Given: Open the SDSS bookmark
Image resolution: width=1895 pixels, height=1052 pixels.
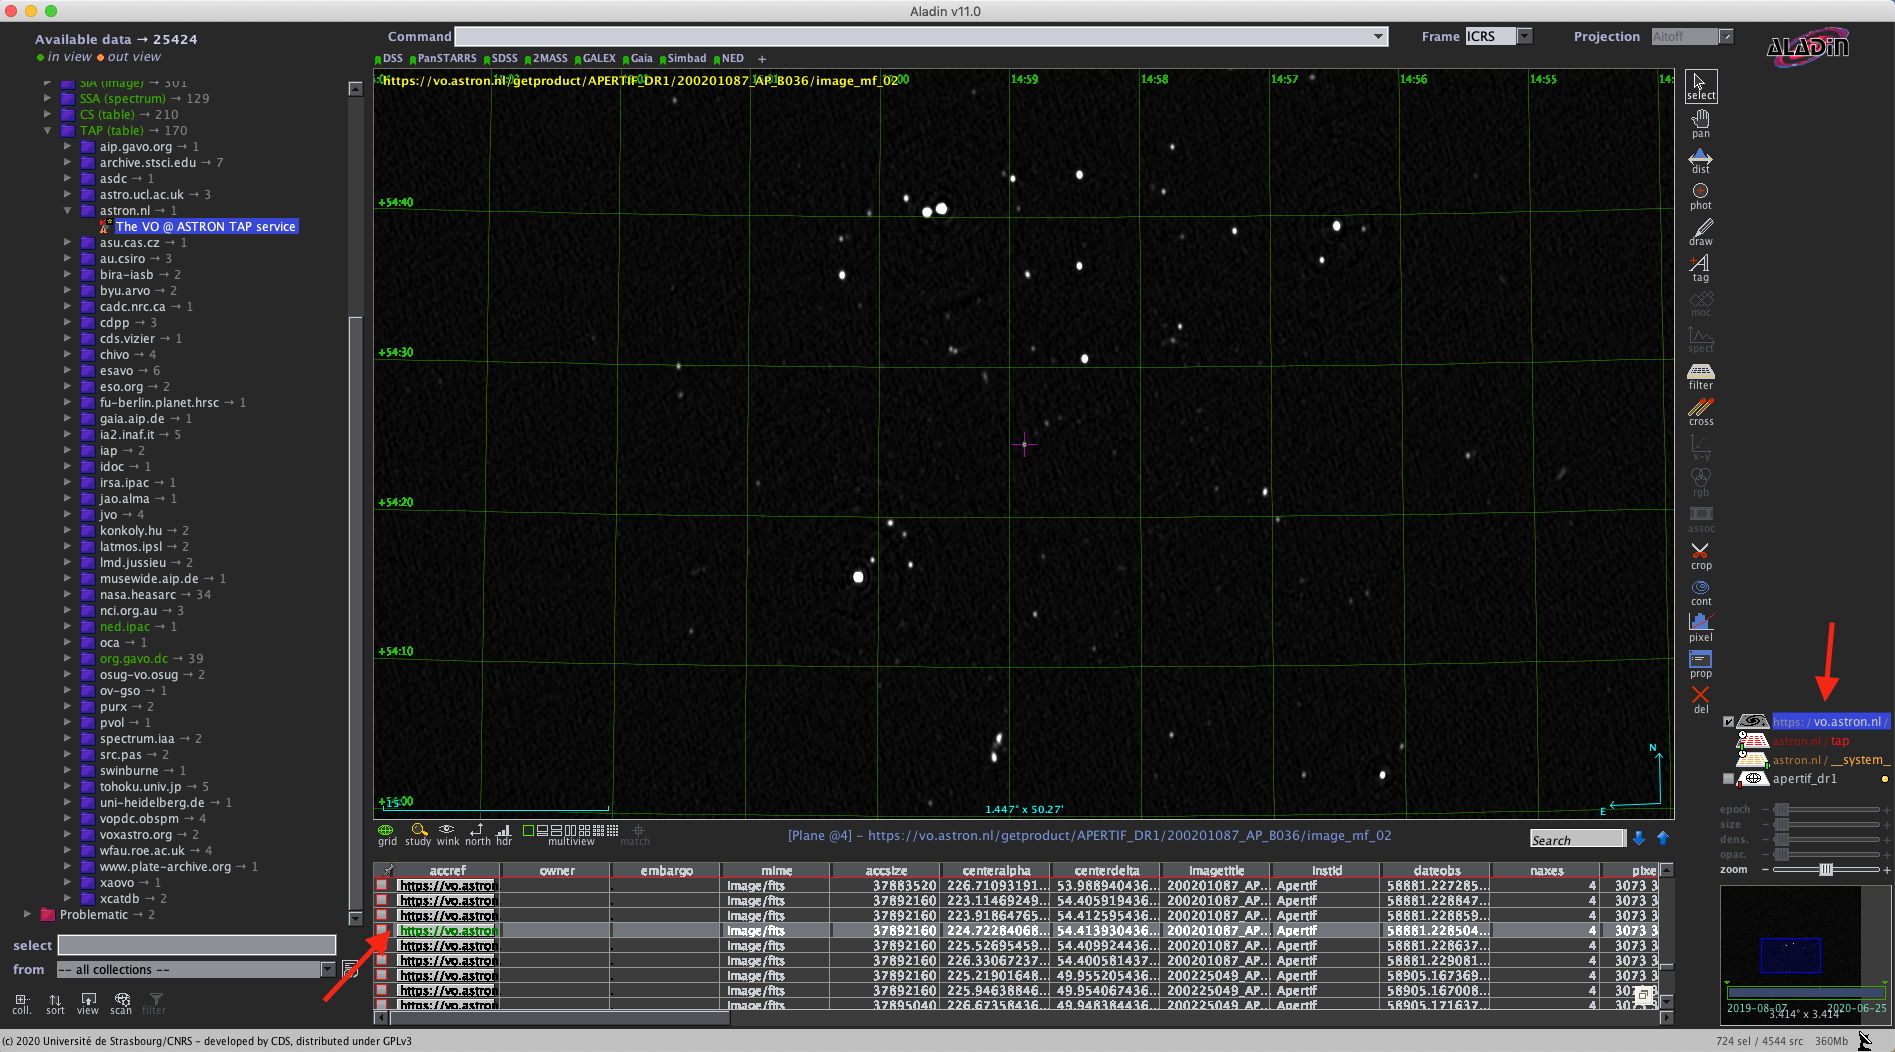Looking at the screenshot, I should click(x=500, y=59).
